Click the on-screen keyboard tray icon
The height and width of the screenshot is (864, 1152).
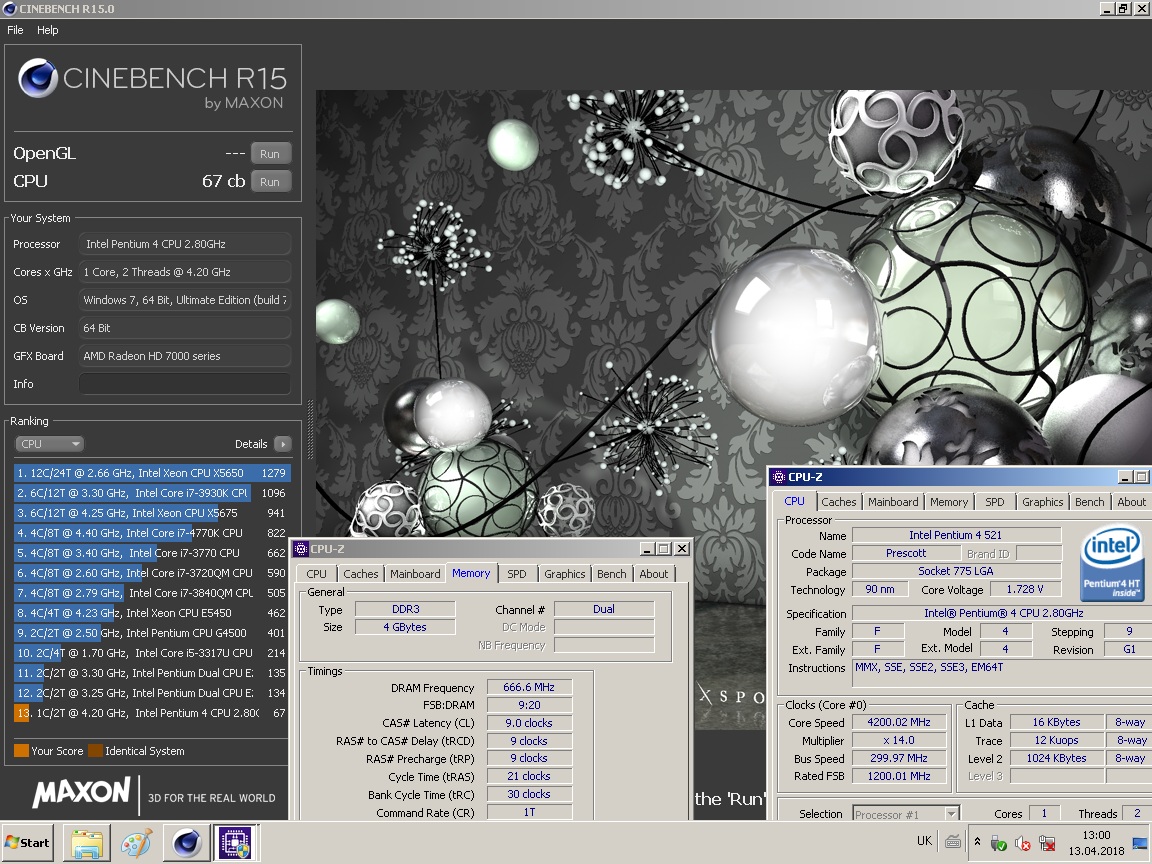pyautogui.click(x=952, y=842)
